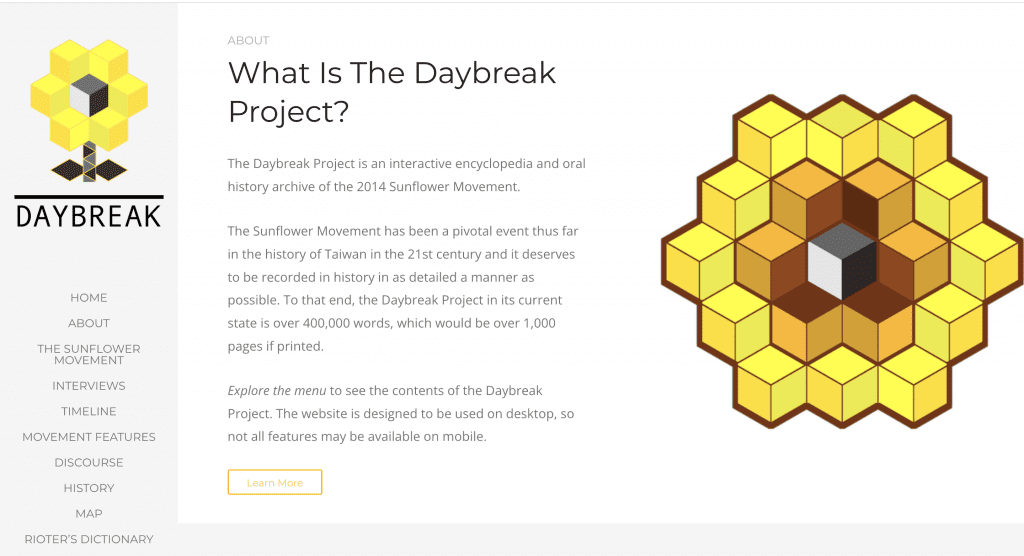Click the ABOUT label above the heading
The width and height of the screenshot is (1024, 556).
(x=248, y=41)
